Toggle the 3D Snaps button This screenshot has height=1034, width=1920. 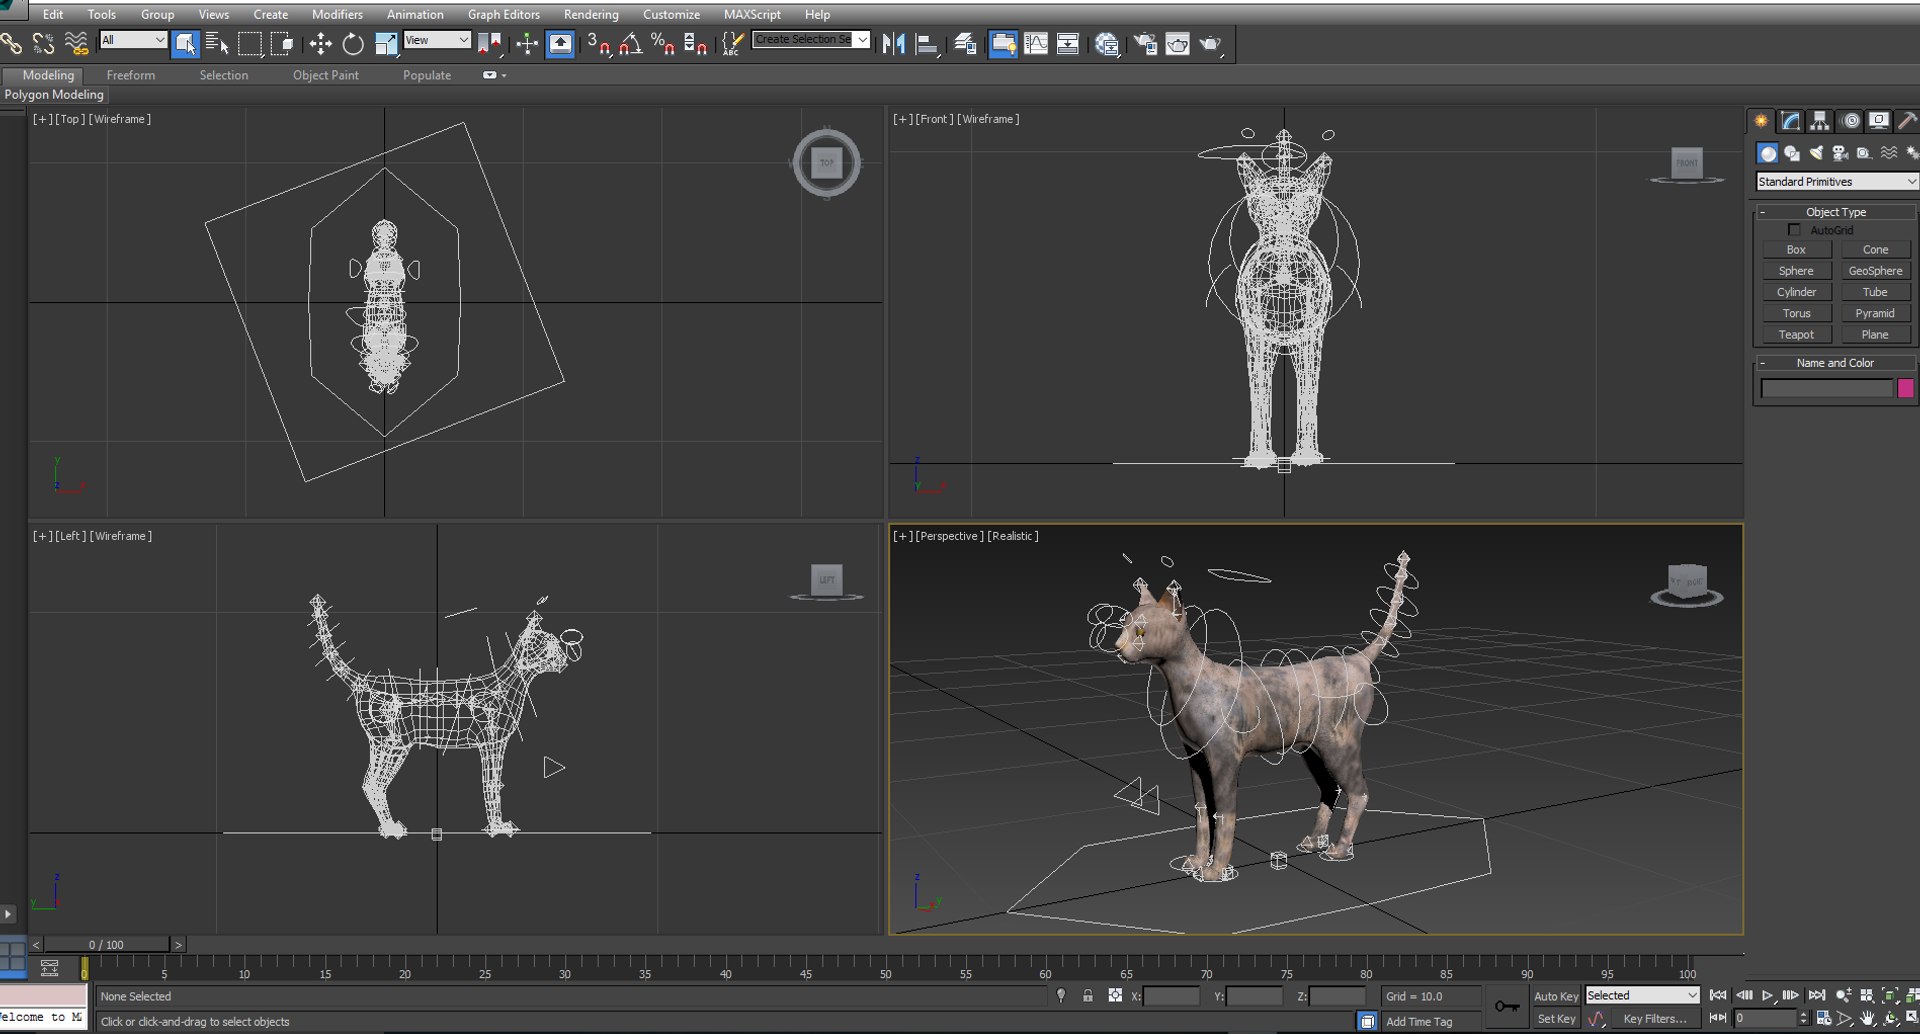click(x=598, y=43)
